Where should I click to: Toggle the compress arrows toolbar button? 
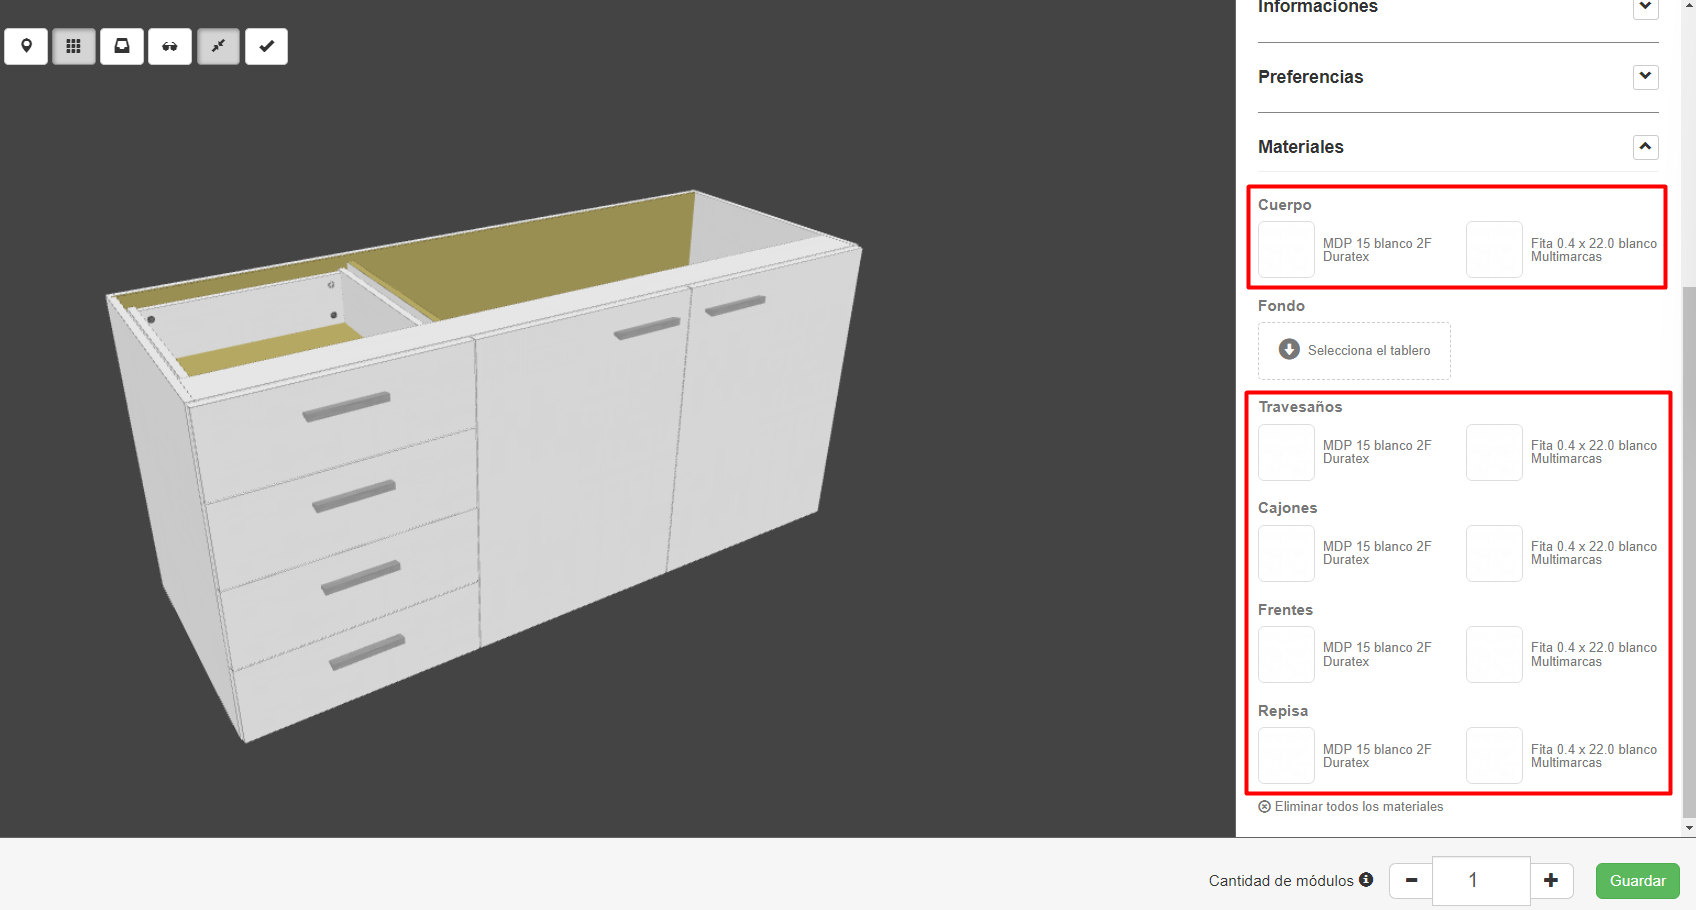point(218,46)
